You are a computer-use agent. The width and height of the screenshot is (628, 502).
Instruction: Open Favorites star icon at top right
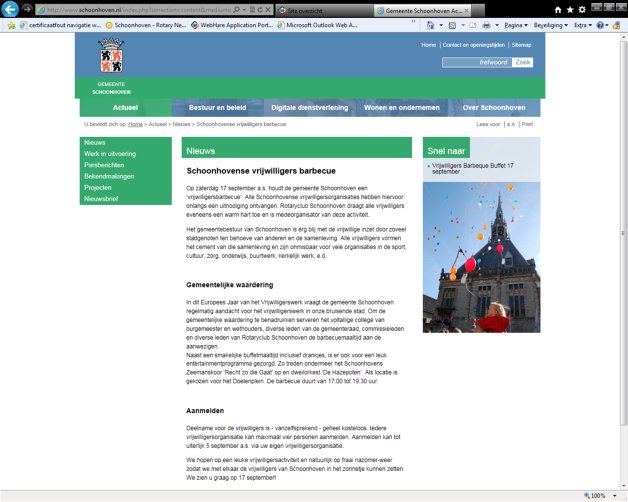click(x=570, y=10)
